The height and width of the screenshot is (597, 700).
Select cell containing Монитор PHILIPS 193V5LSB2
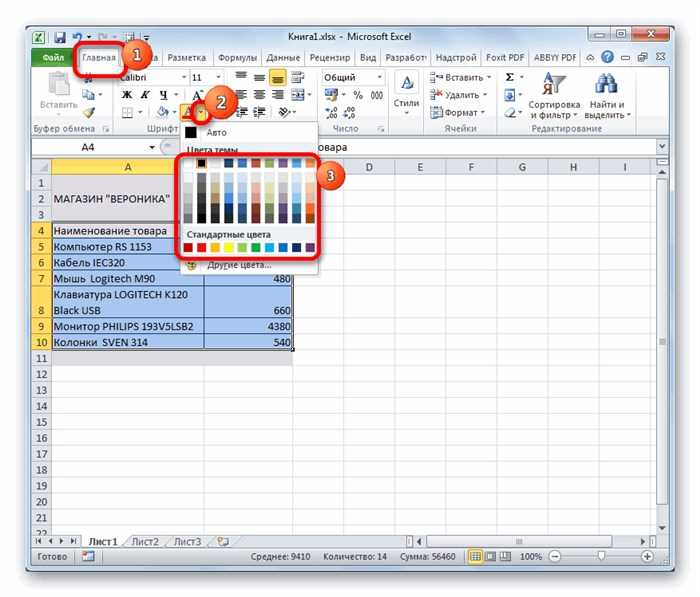[x=128, y=326]
